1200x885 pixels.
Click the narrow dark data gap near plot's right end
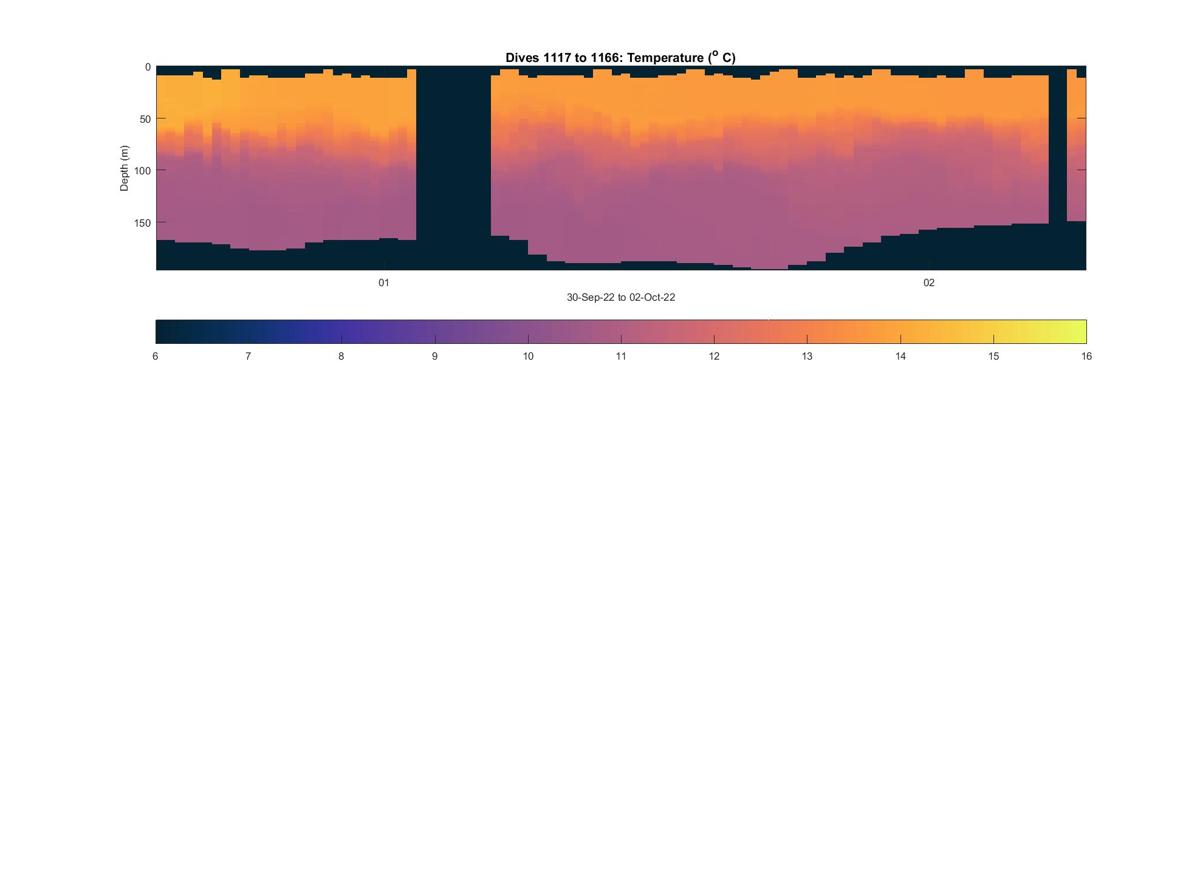tap(1057, 167)
